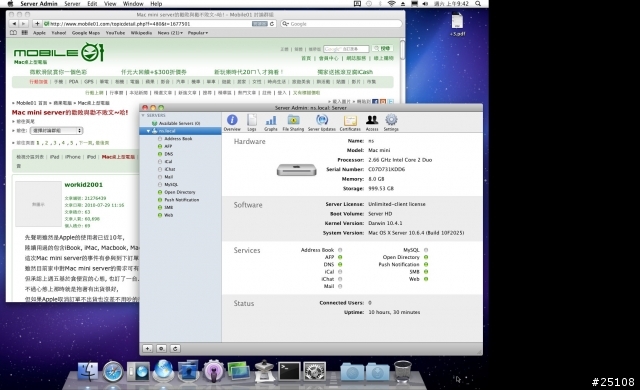Click the Google search field in Safari
Screen dimensions: 640x390
(x=341, y=24)
